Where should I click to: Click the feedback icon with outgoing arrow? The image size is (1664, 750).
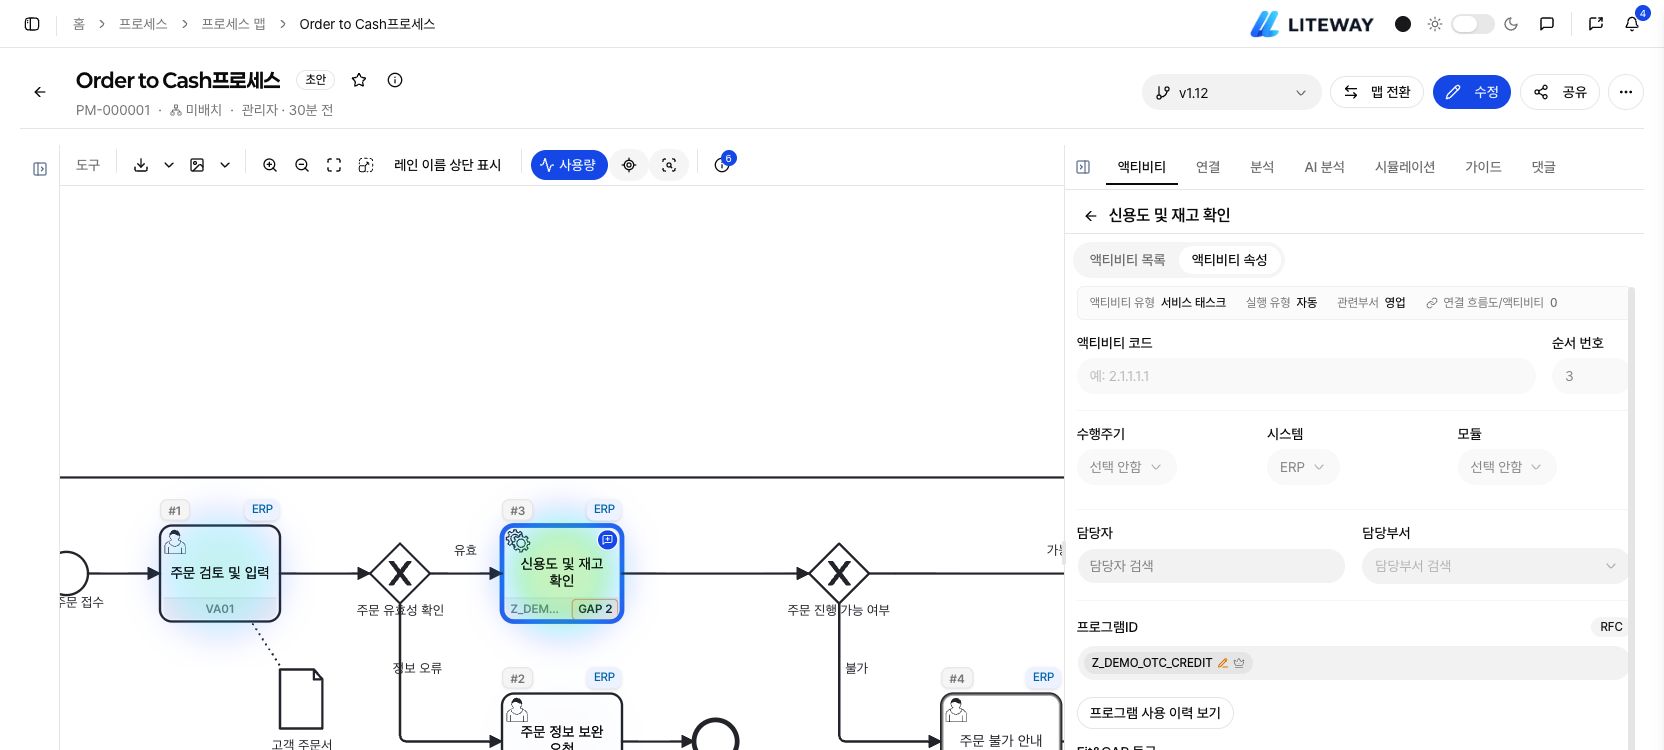[x=1596, y=24]
